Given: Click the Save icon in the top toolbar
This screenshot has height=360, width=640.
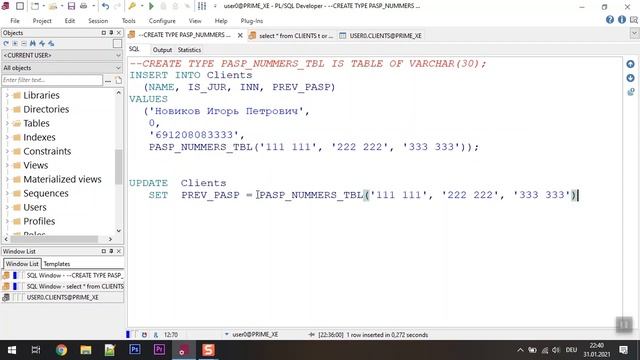Looking at the screenshot, I should click(x=71, y=6).
